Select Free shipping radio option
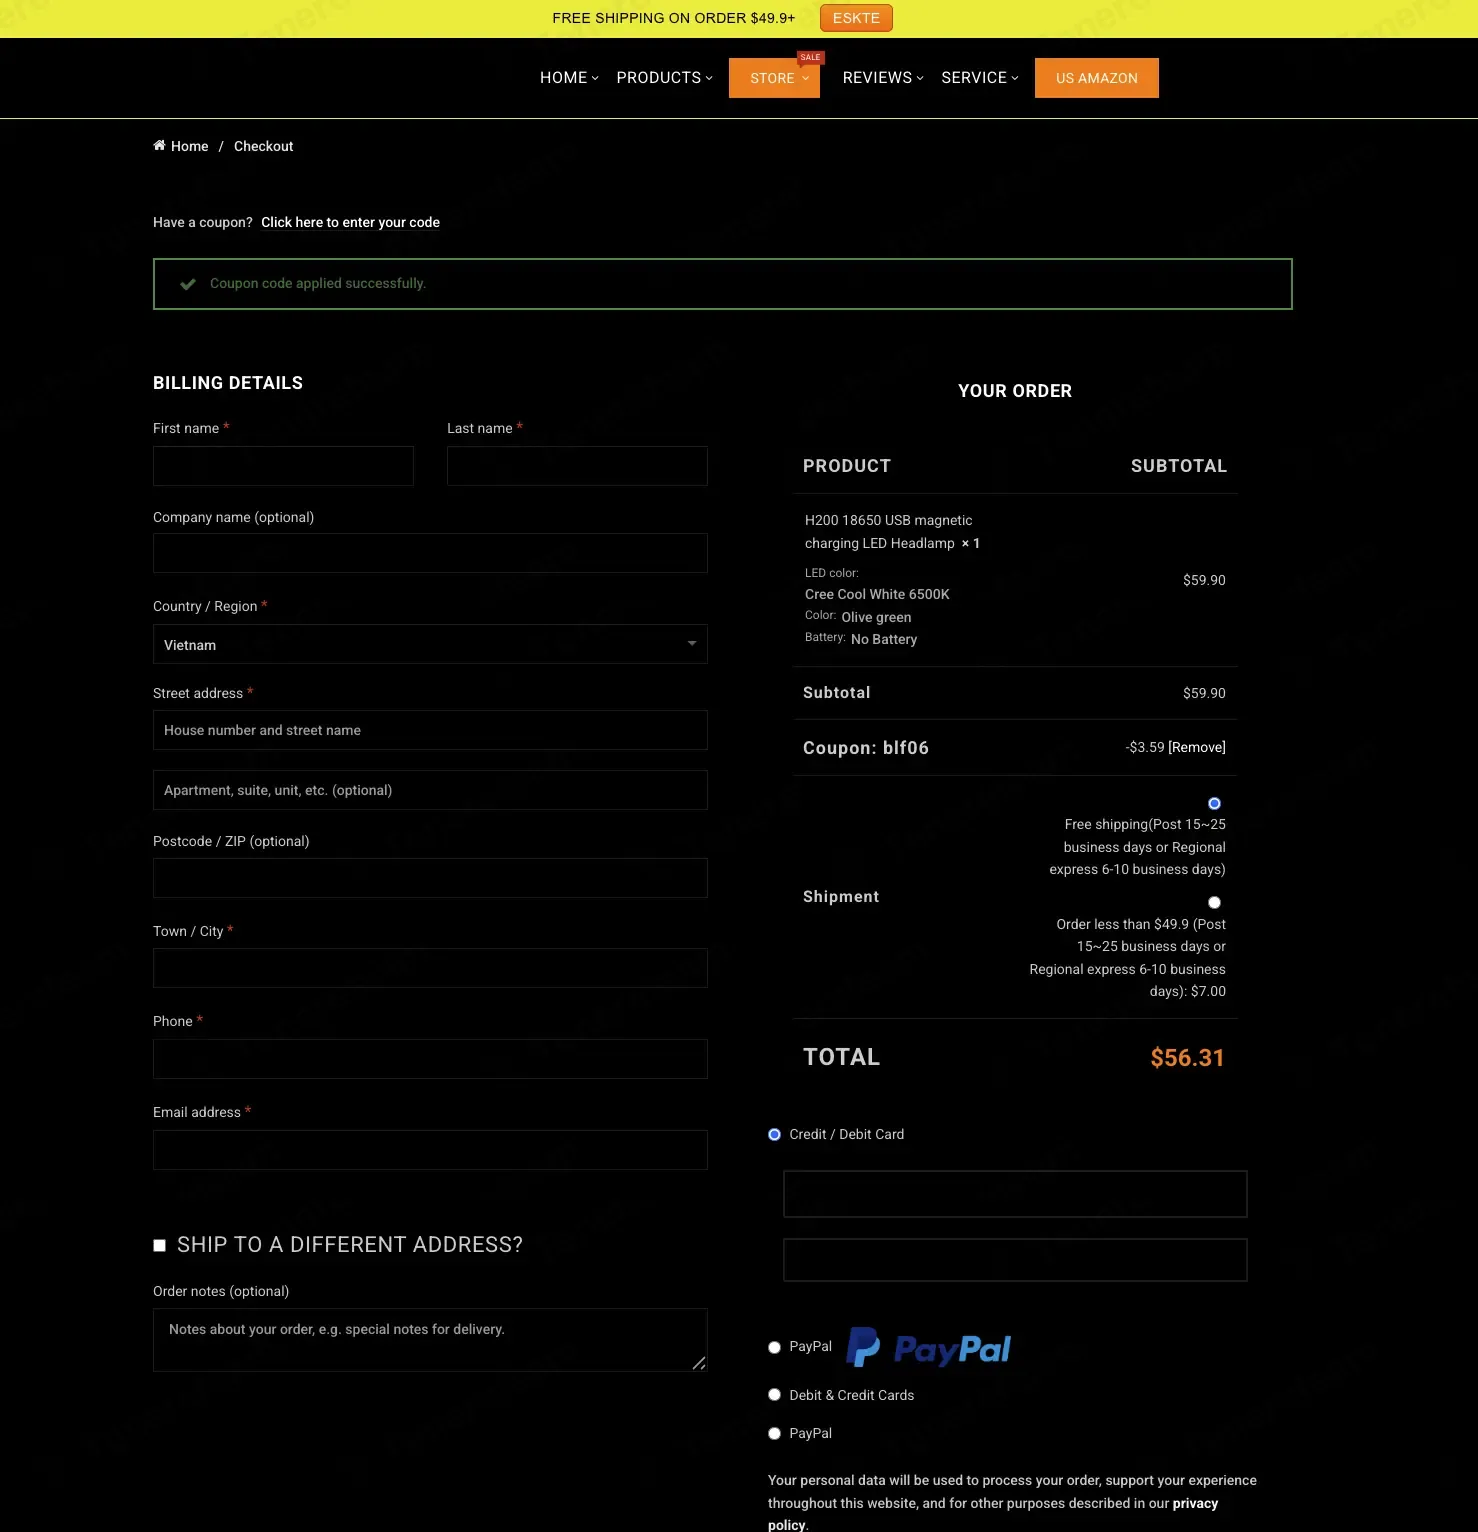 1214,803
